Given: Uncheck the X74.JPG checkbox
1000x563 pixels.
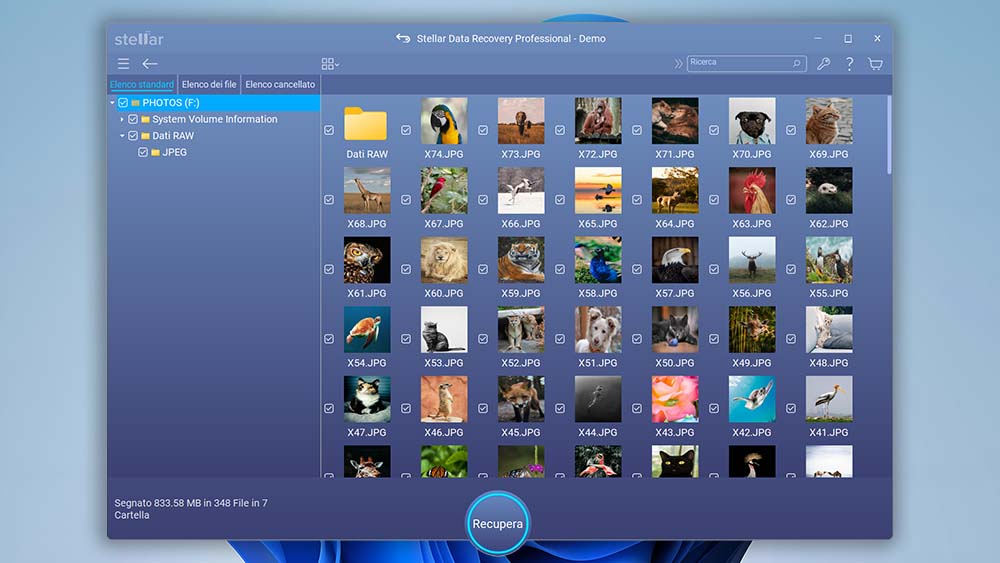Looking at the screenshot, I should (406, 130).
